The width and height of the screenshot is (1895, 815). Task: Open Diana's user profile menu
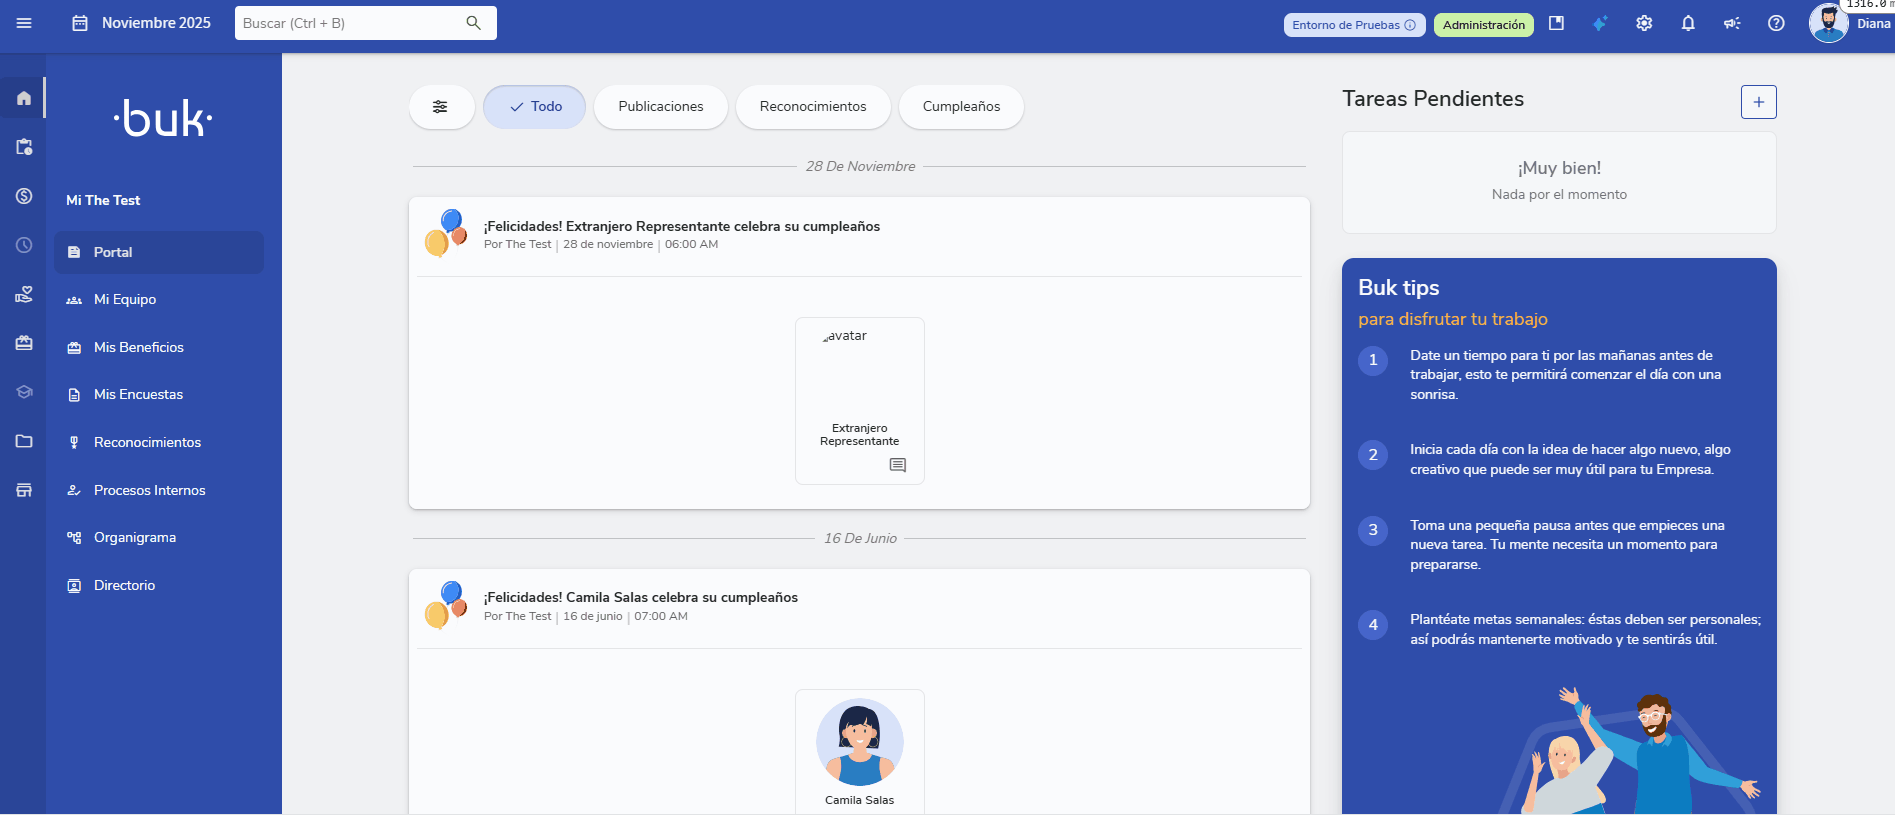[1849, 23]
